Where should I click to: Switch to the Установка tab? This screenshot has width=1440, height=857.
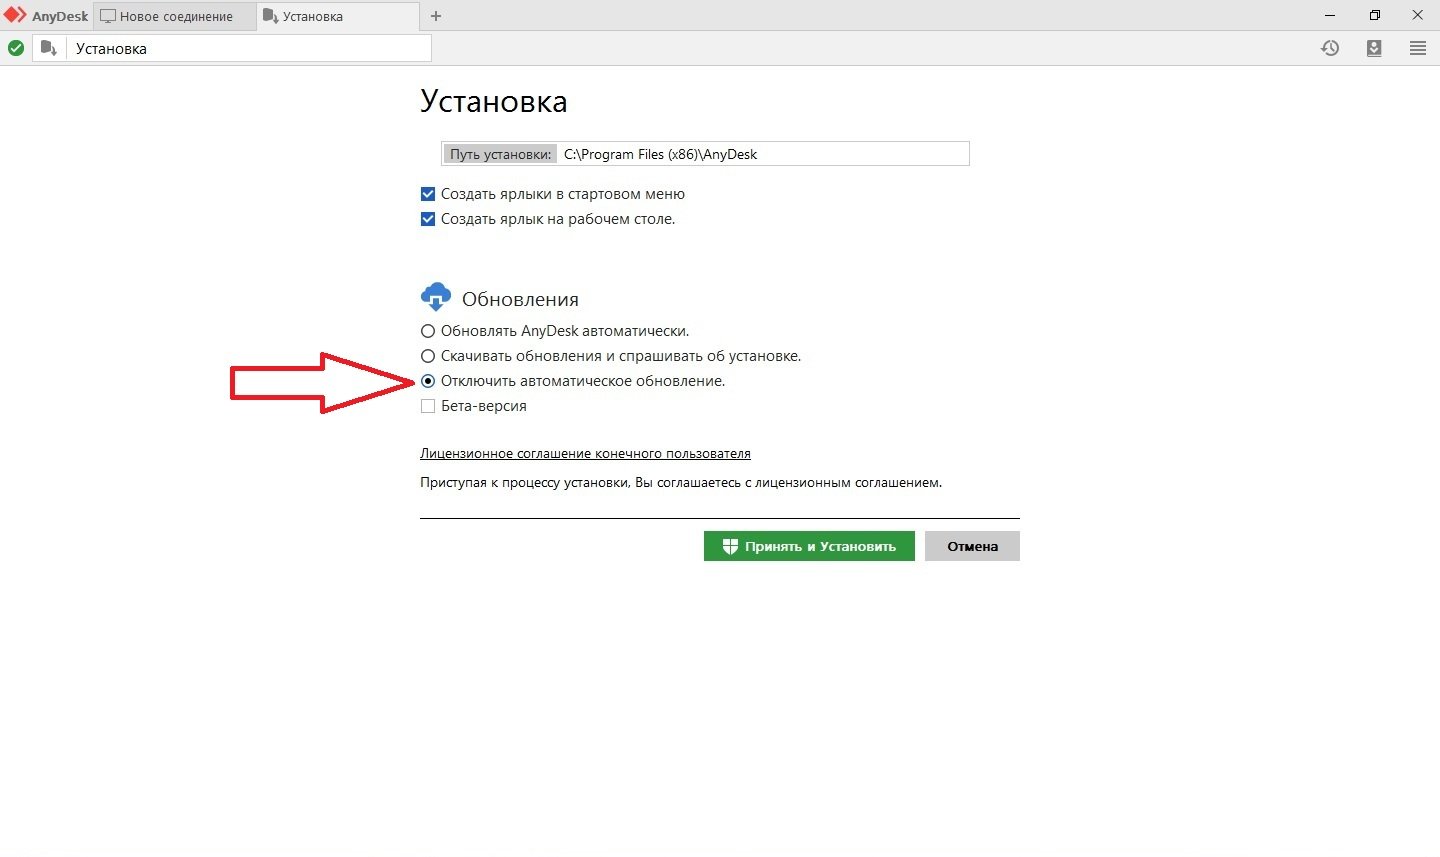point(338,16)
